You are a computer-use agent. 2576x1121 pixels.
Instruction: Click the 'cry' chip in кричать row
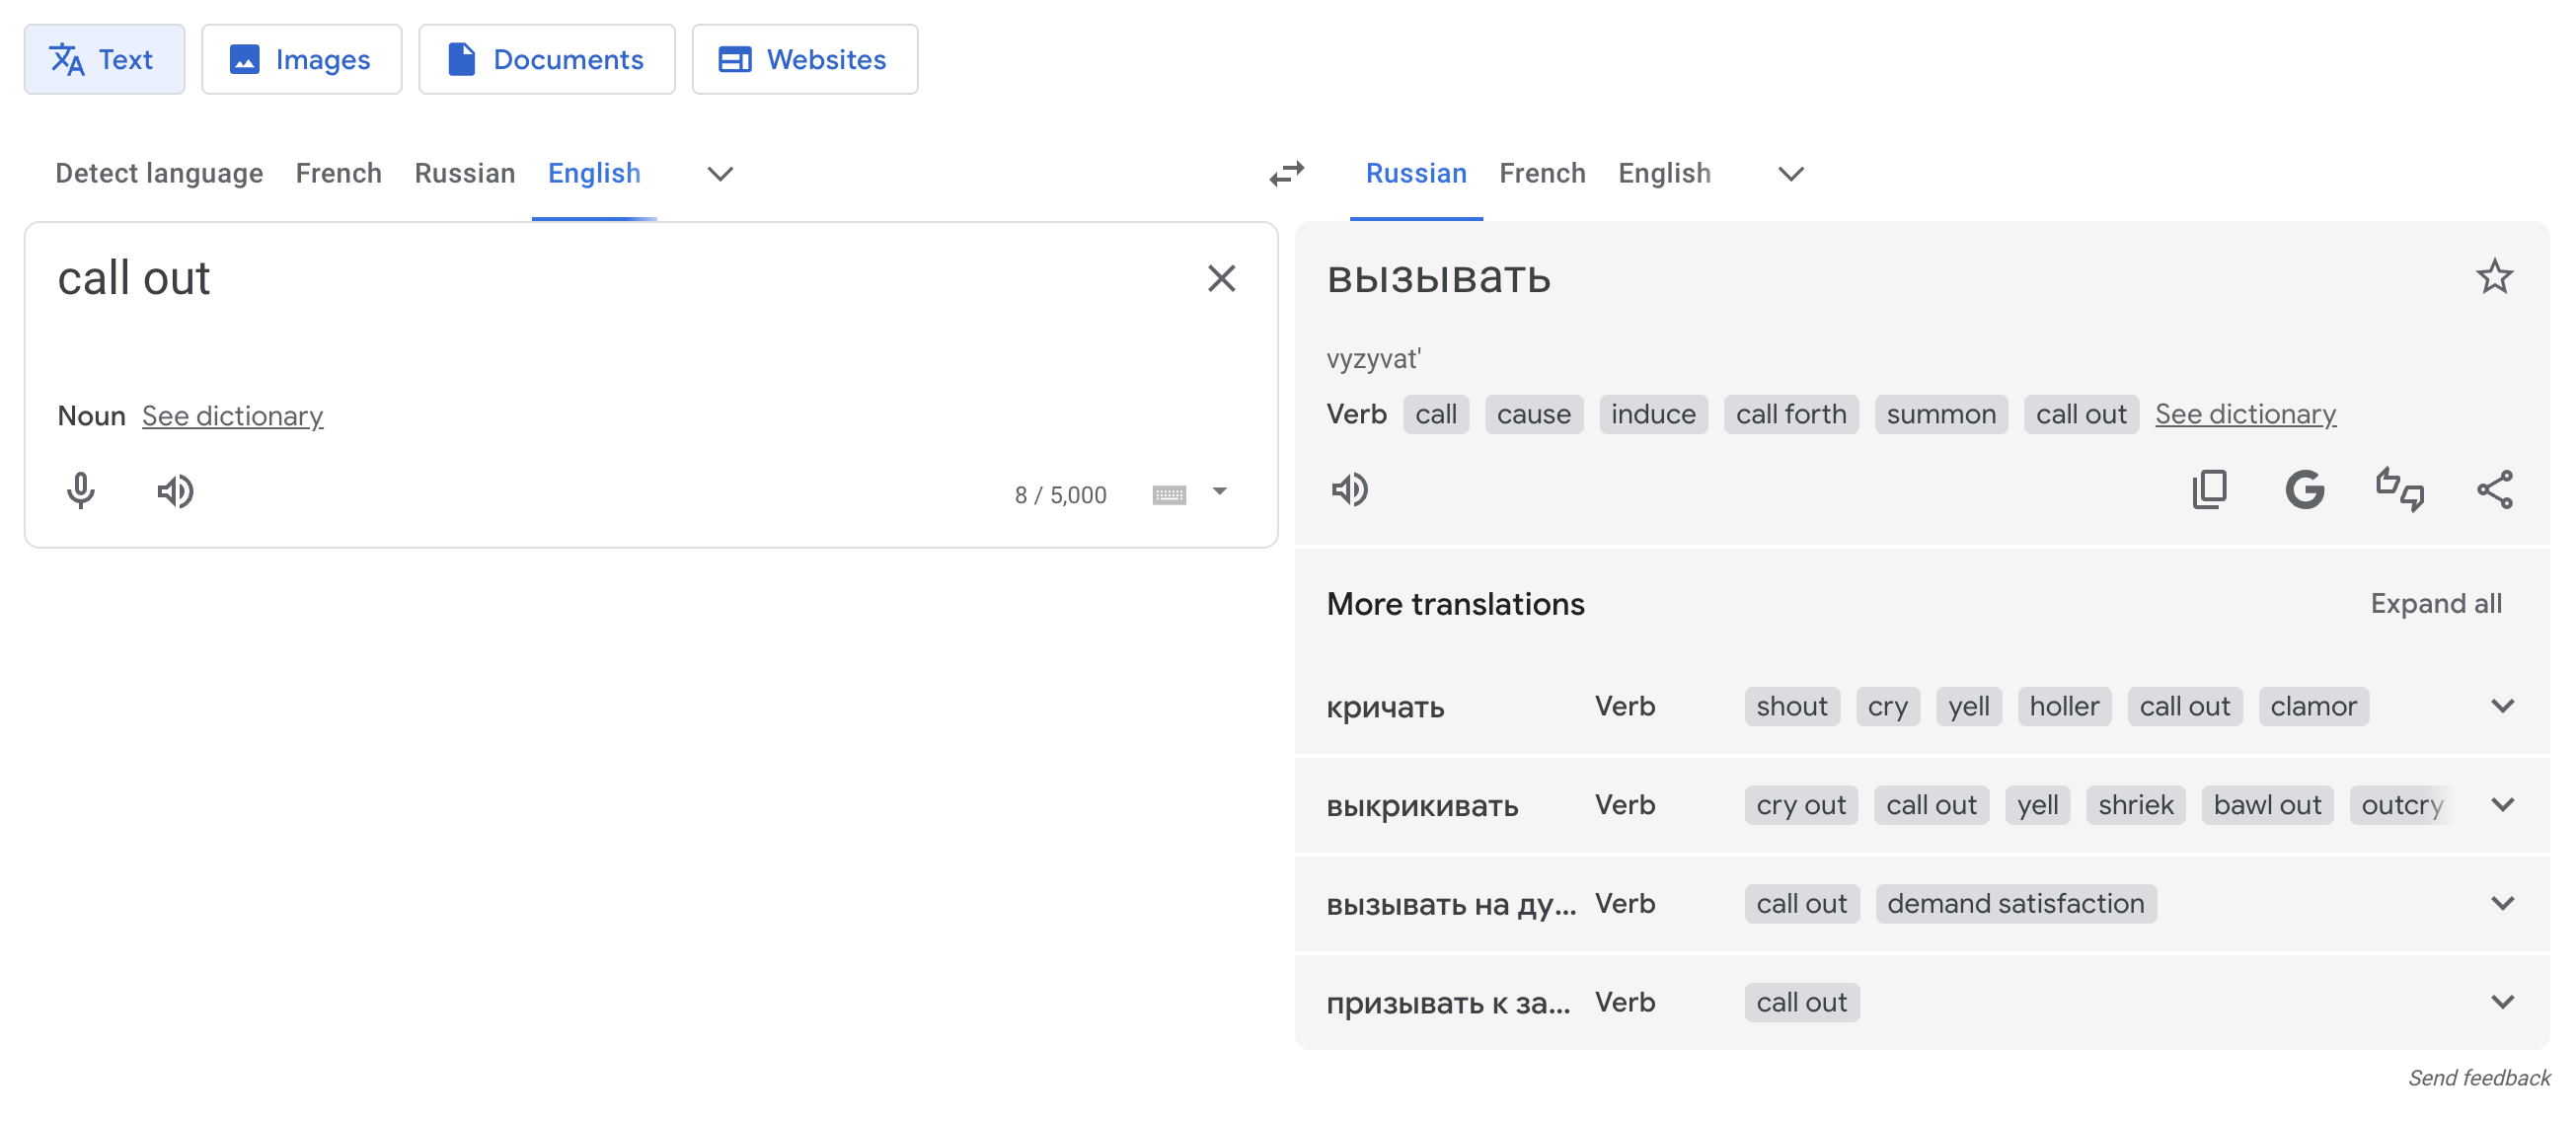pos(1887,706)
